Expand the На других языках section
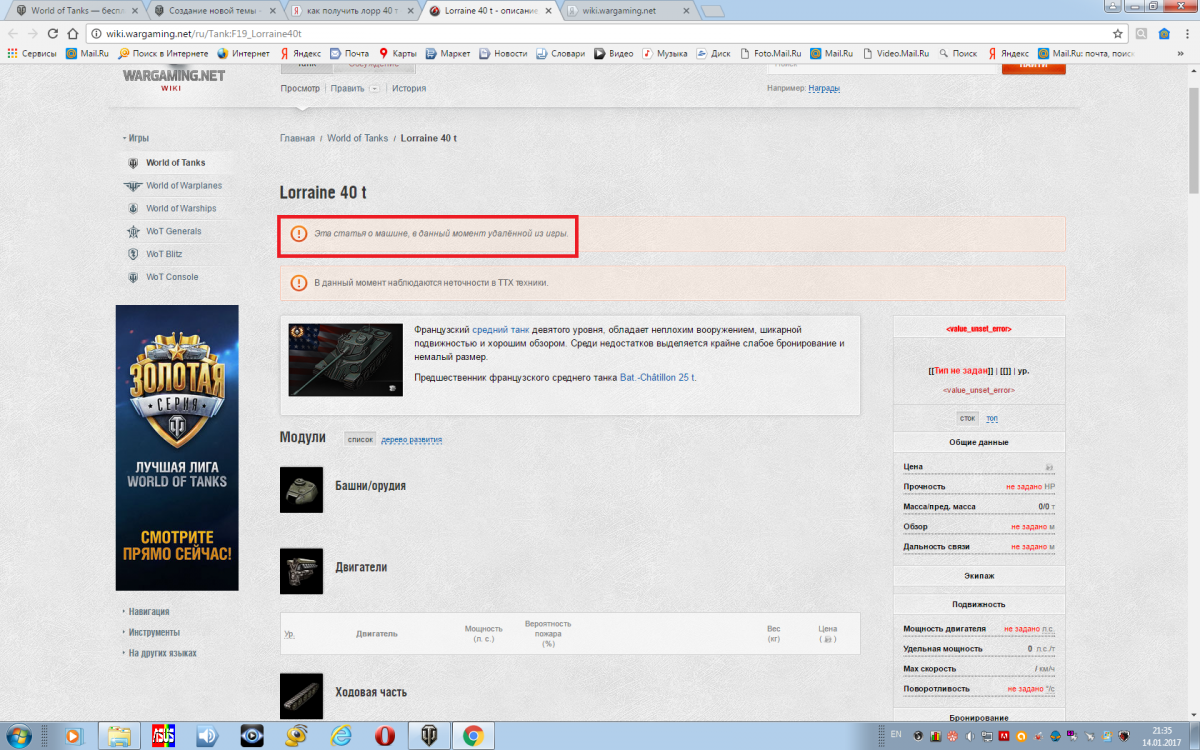This screenshot has height=750, width=1200. click(159, 653)
